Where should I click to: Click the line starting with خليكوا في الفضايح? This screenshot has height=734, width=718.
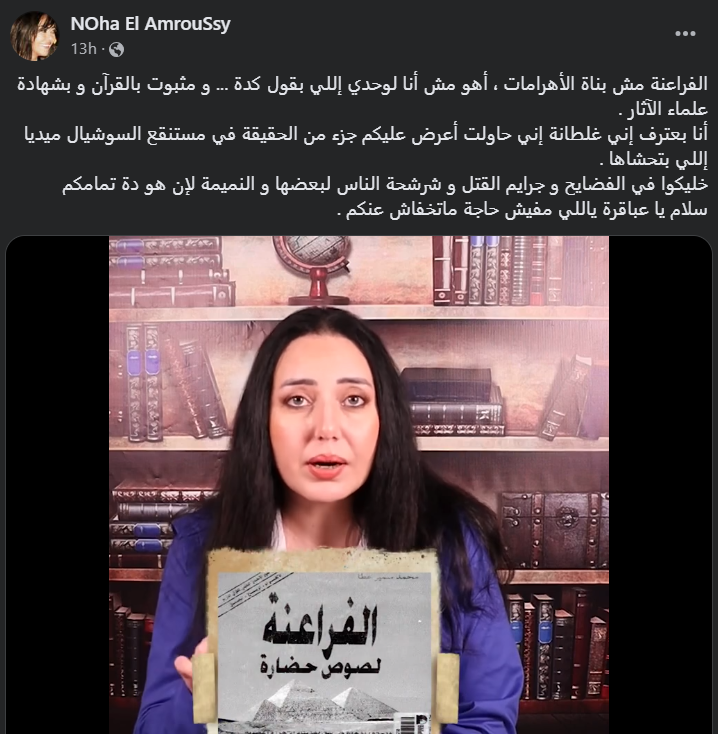(x=385, y=184)
